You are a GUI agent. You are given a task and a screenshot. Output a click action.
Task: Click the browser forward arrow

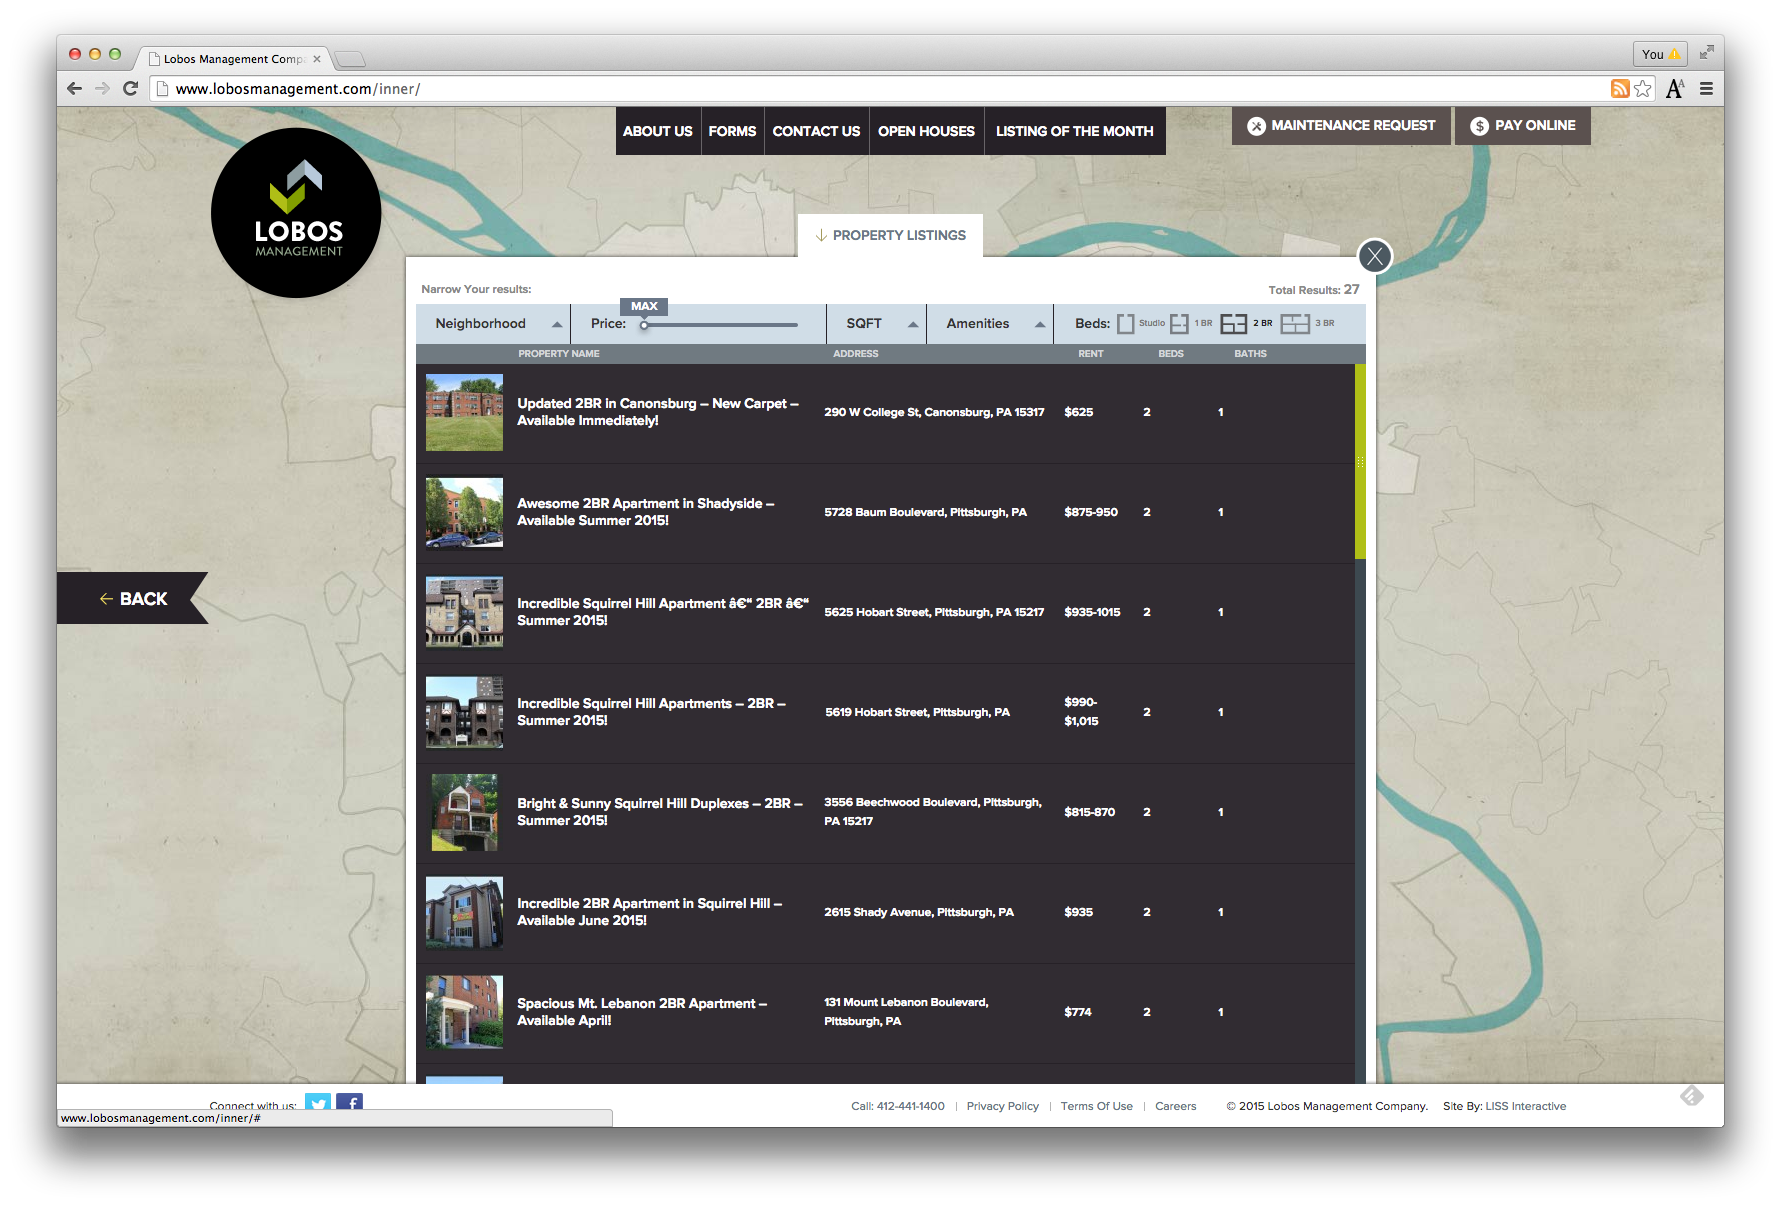pyautogui.click(x=102, y=88)
